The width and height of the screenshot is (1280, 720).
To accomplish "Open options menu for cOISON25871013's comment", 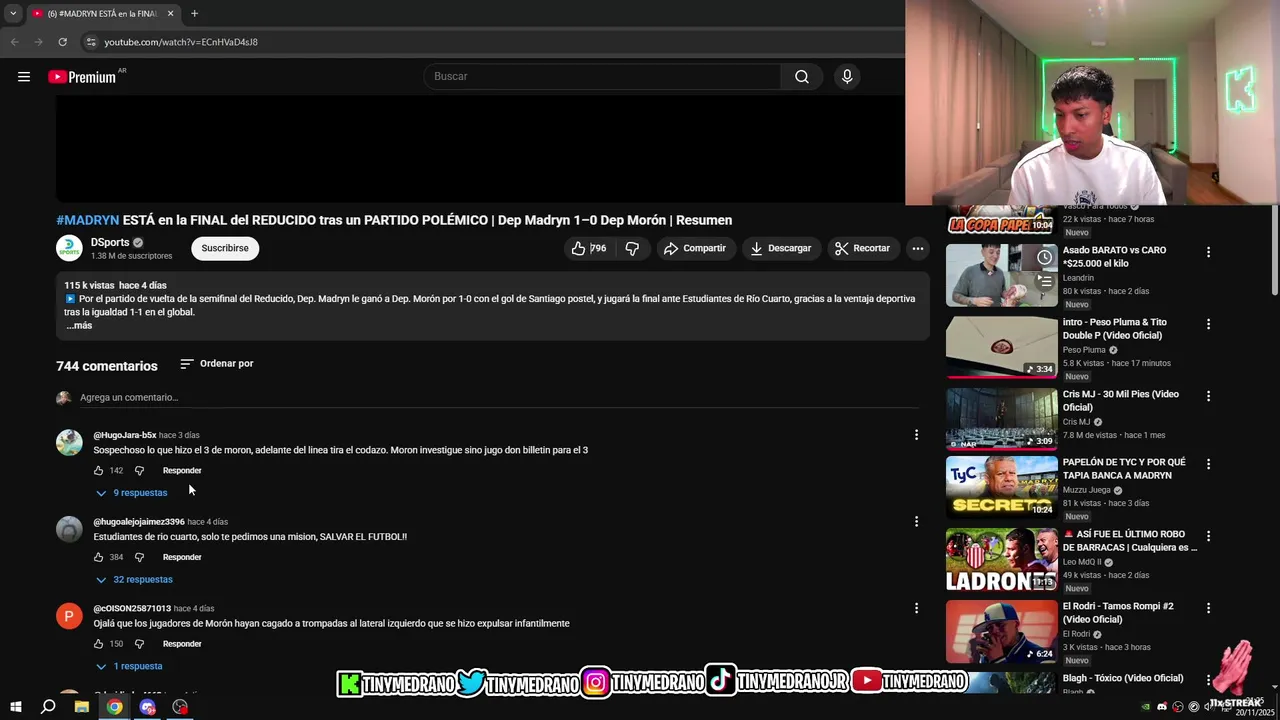I will [916, 608].
